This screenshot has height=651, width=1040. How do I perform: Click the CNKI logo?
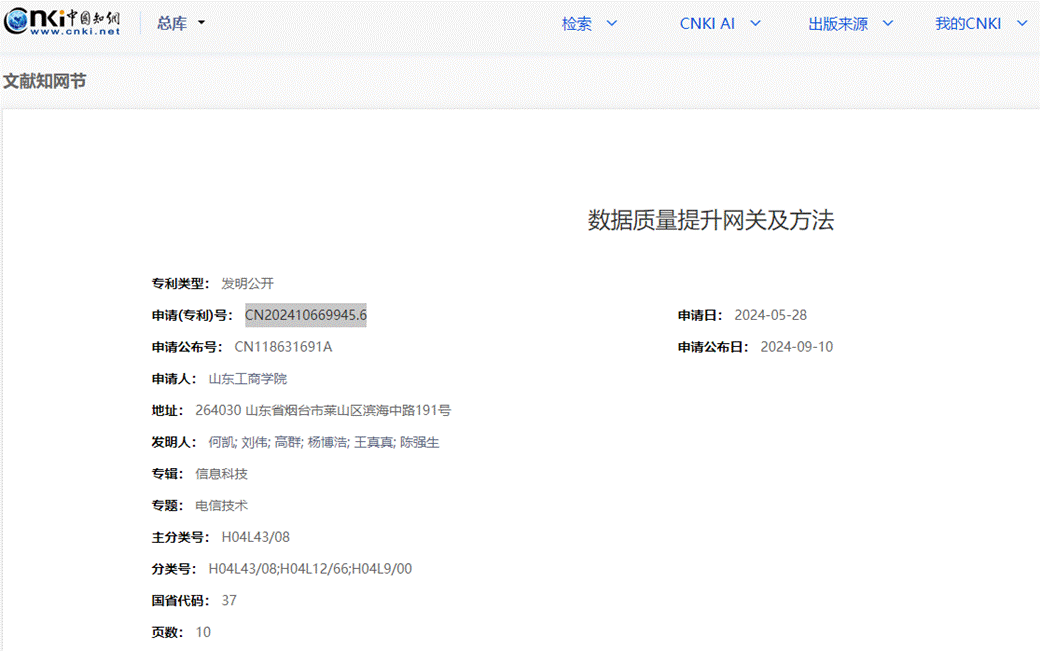[x=62, y=23]
